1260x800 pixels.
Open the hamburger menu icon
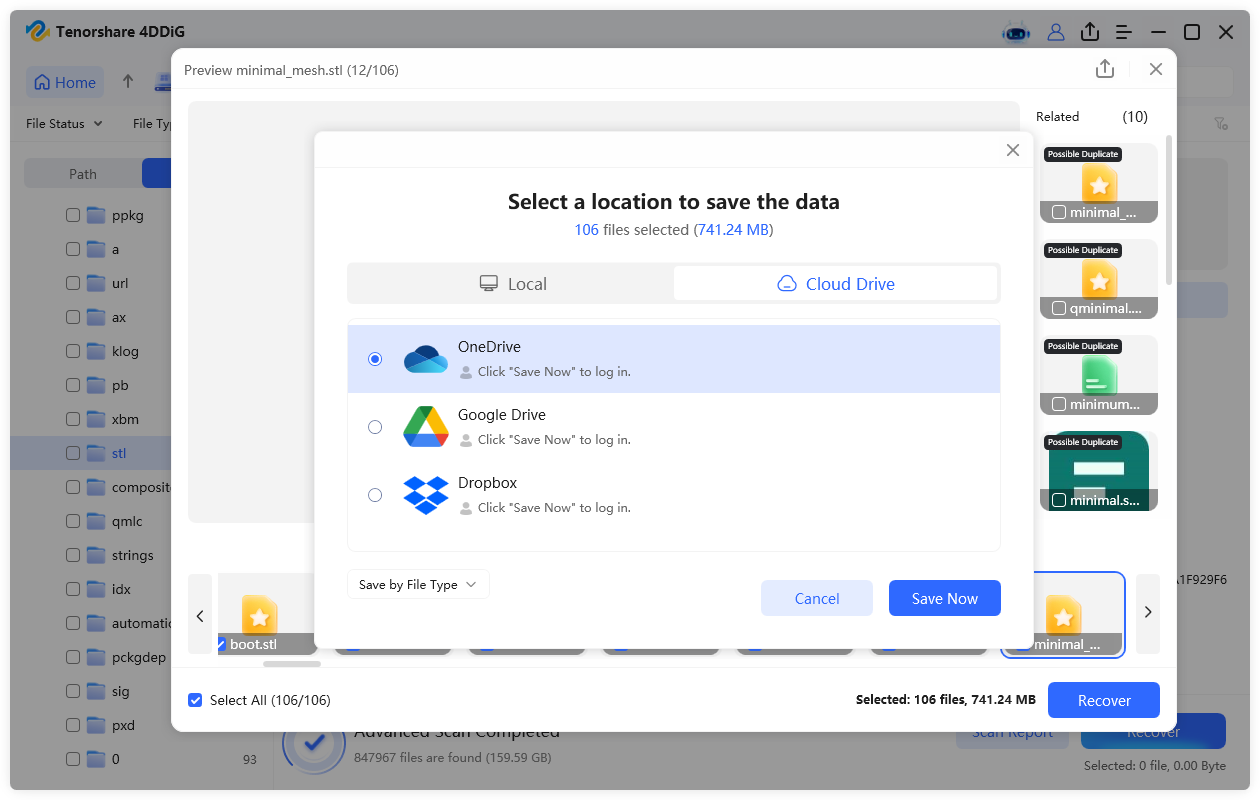1124,32
